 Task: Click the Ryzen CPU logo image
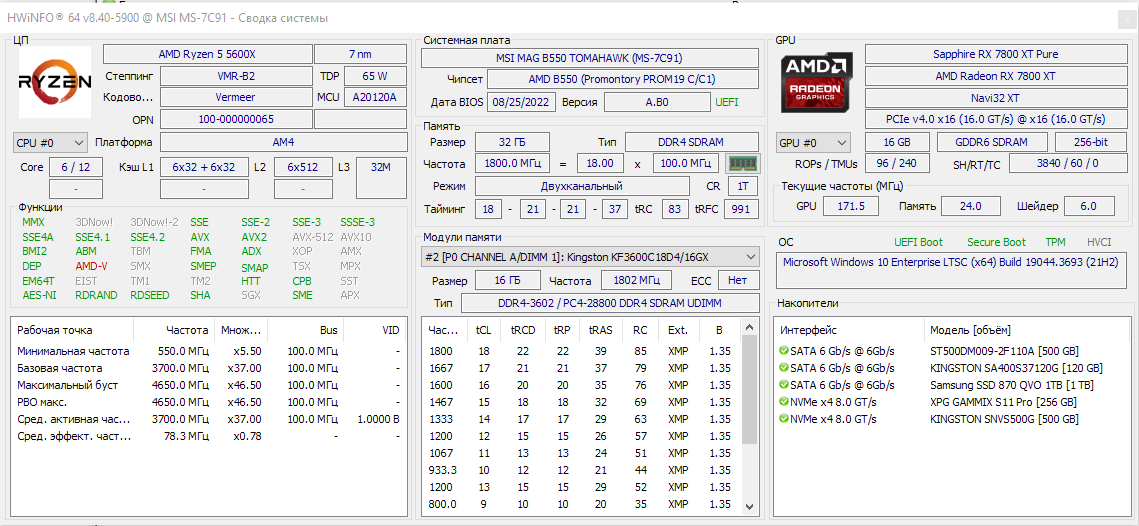pyautogui.click(x=55, y=81)
